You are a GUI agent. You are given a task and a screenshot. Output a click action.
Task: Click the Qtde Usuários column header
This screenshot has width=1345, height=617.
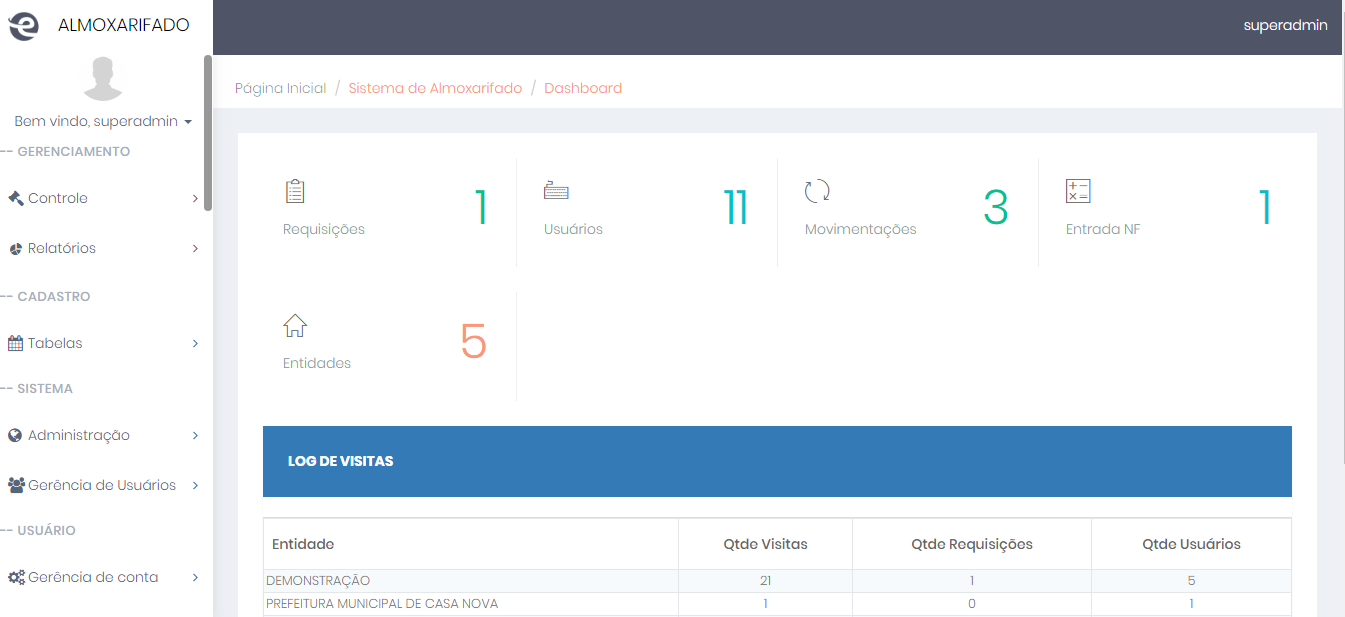1191,544
